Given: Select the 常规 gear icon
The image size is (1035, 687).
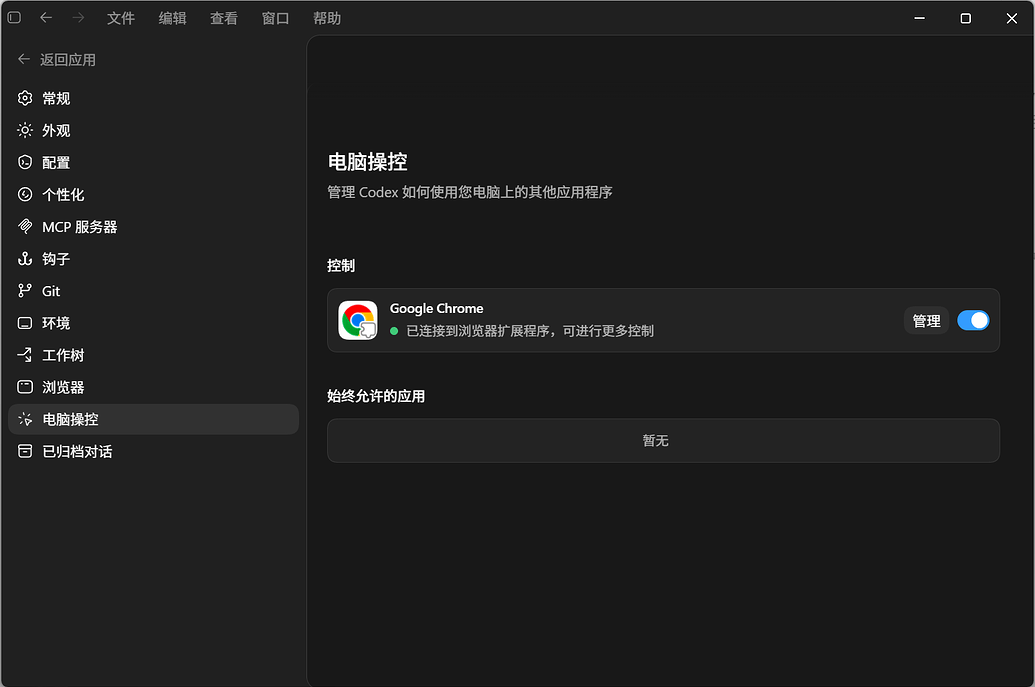Looking at the screenshot, I should [25, 98].
